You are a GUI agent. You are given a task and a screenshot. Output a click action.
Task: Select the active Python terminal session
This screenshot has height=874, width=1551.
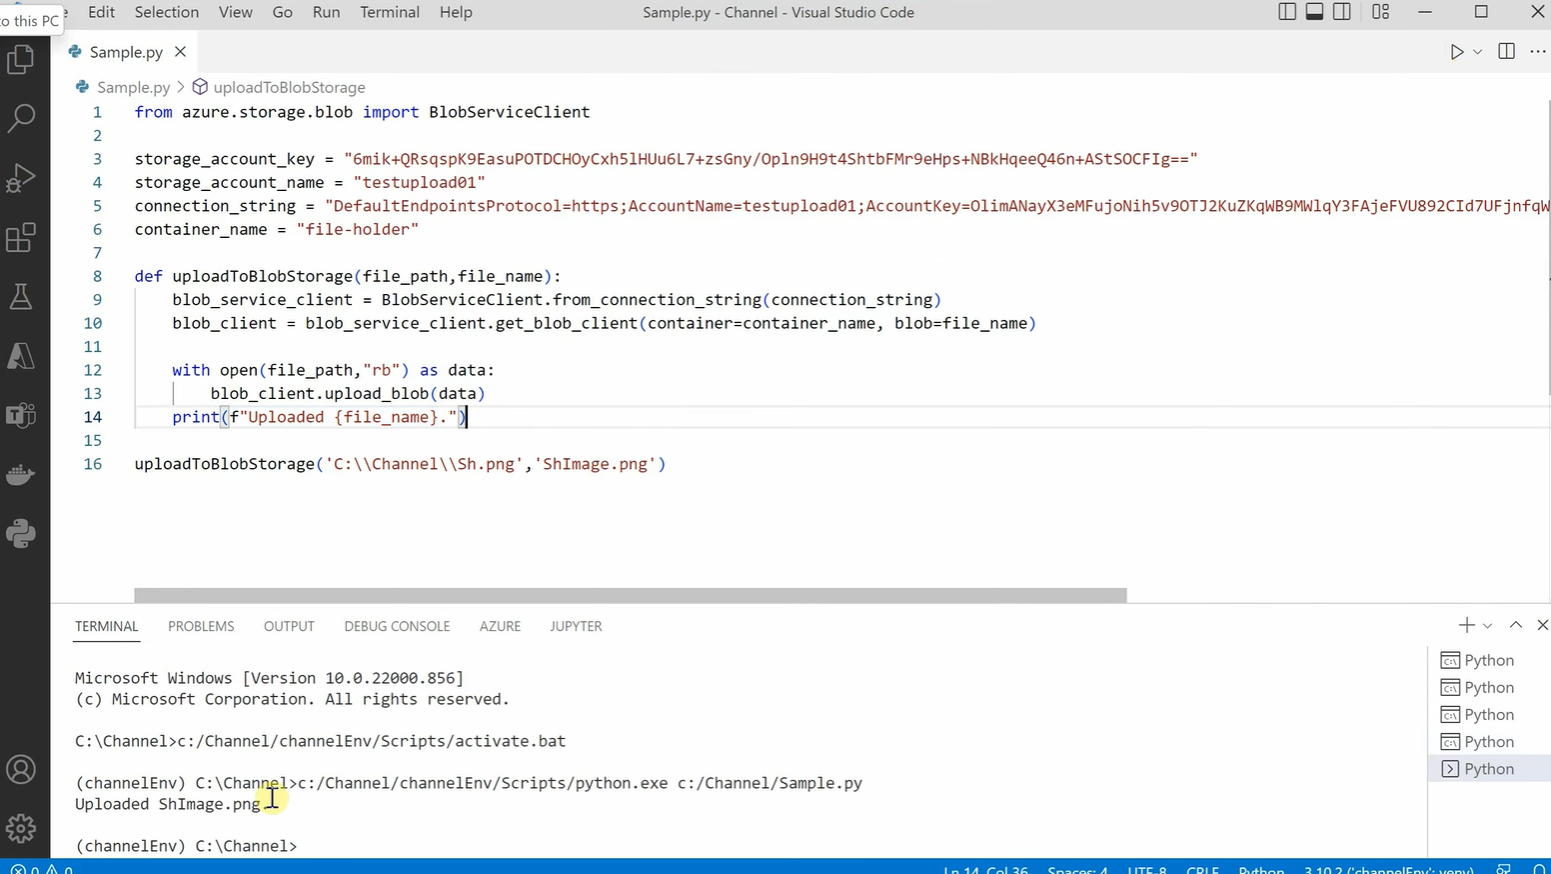point(1488,768)
